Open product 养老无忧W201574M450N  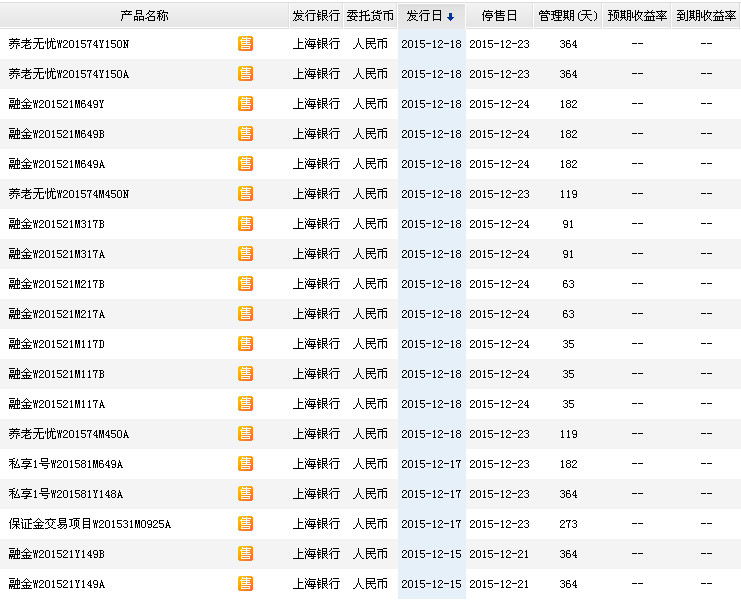point(69,194)
